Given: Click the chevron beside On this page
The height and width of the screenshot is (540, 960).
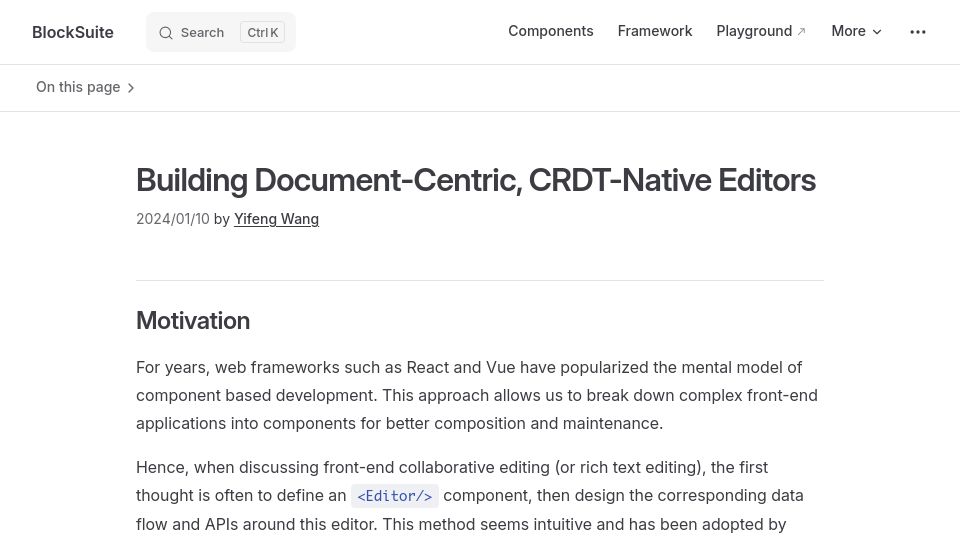Looking at the screenshot, I should coord(130,88).
